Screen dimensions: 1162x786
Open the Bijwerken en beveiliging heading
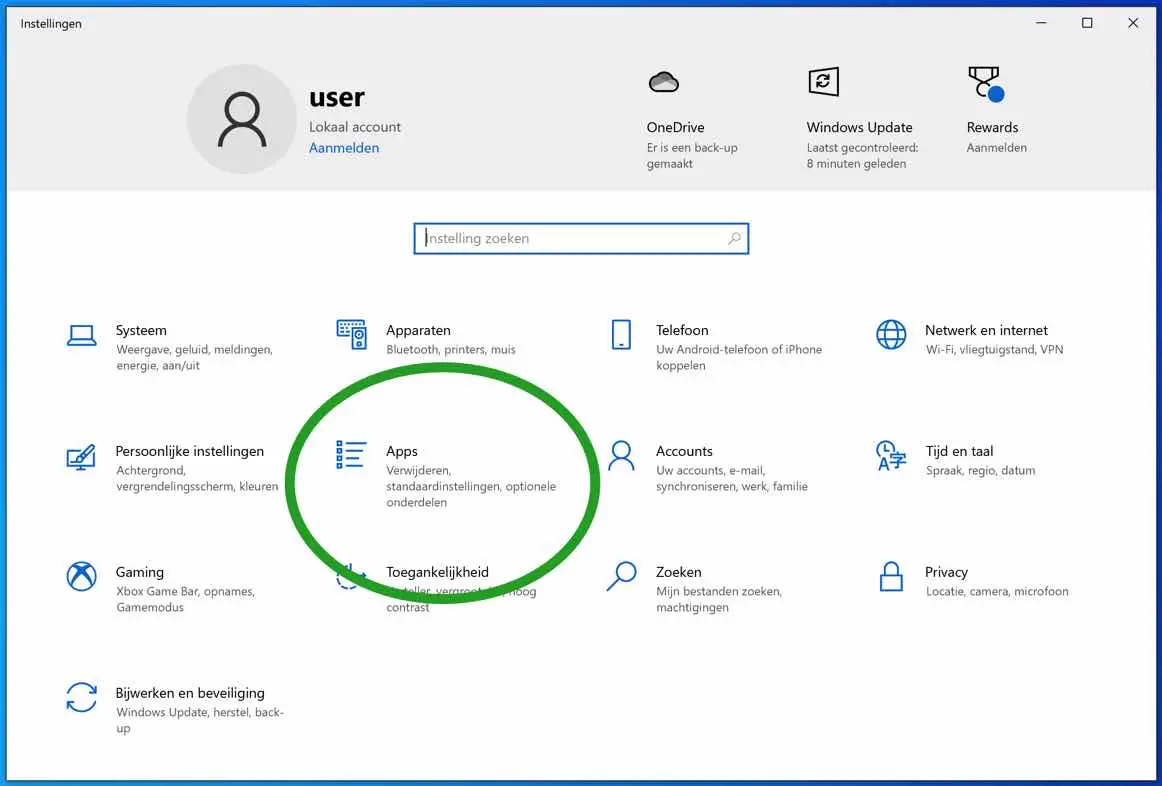click(190, 693)
